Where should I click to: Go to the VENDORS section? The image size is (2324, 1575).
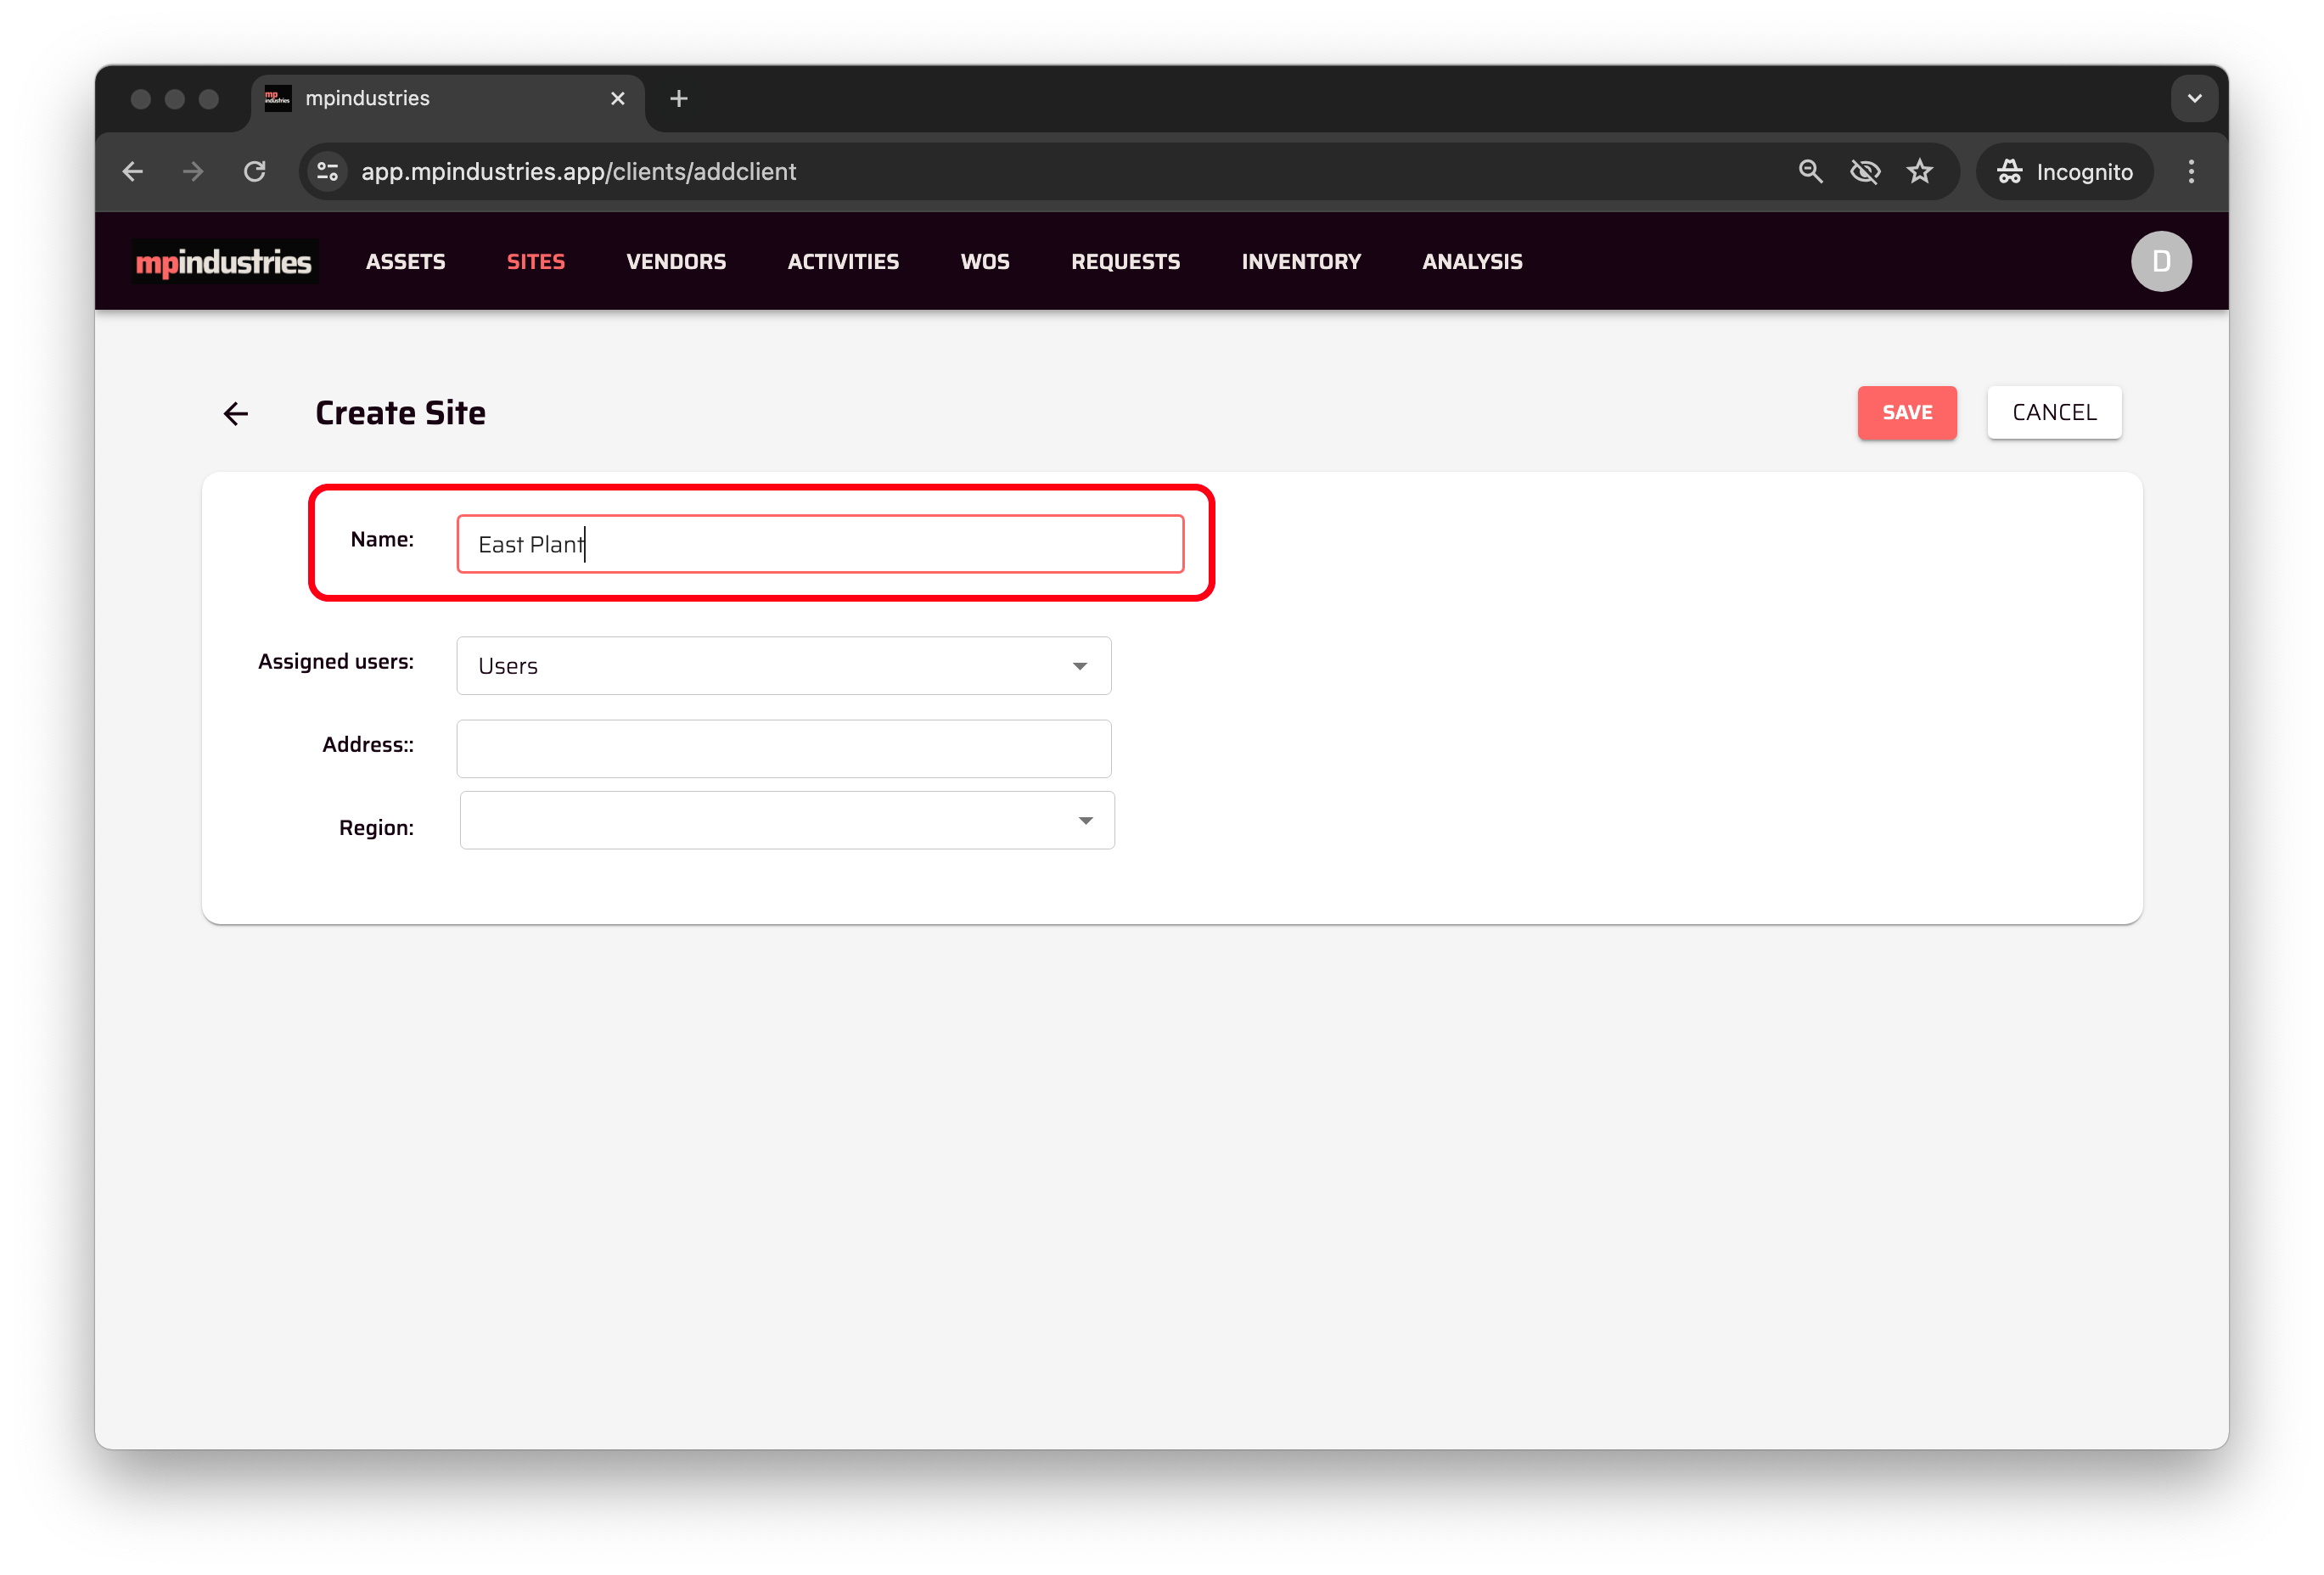pyautogui.click(x=676, y=262)
